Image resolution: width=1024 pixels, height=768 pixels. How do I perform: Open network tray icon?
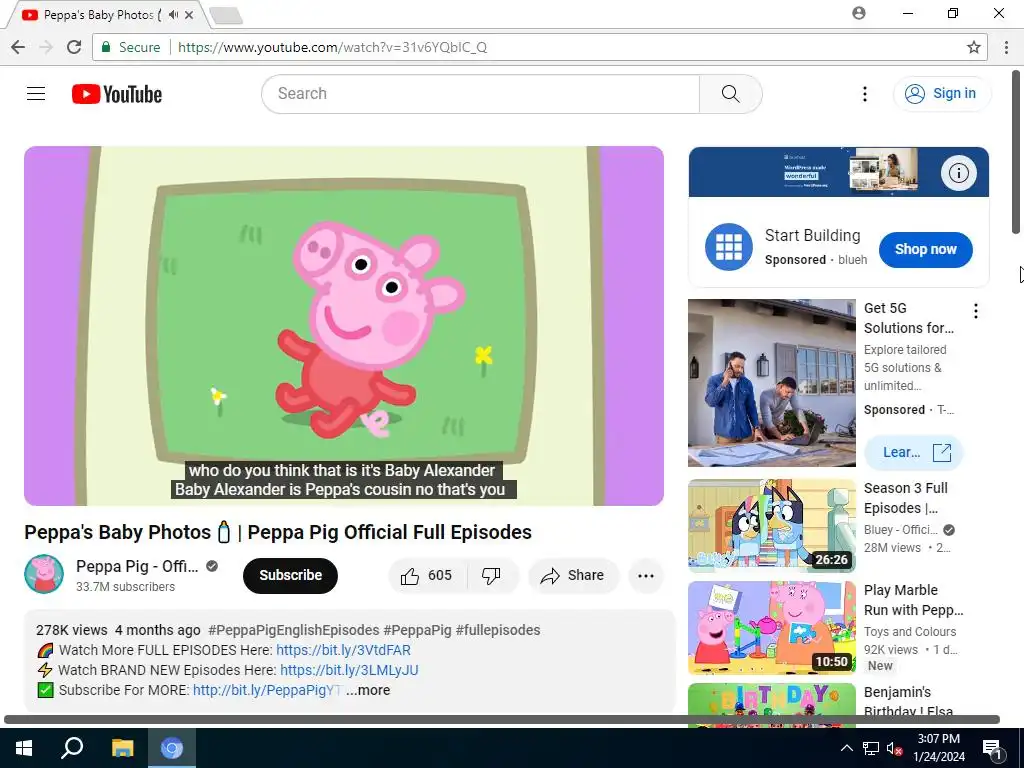point(871,748)
